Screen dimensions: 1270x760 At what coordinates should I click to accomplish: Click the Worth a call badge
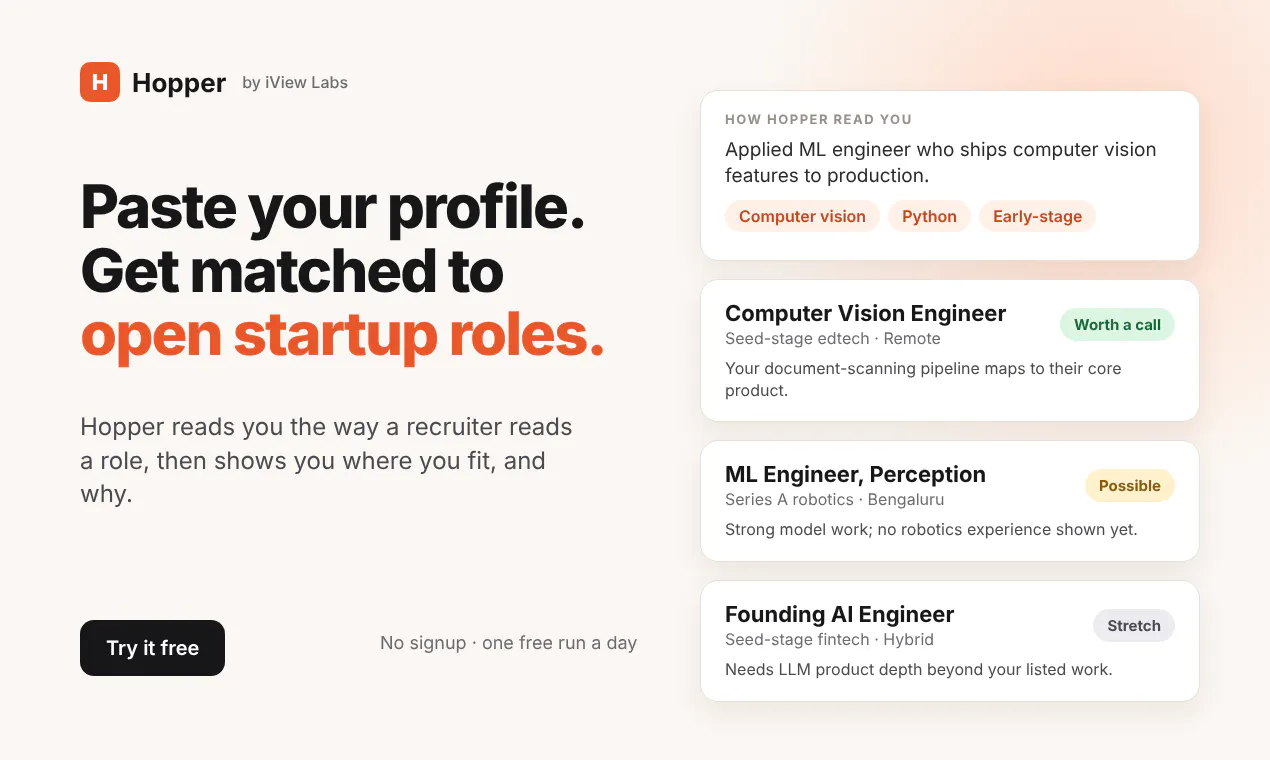(1117, 325)
